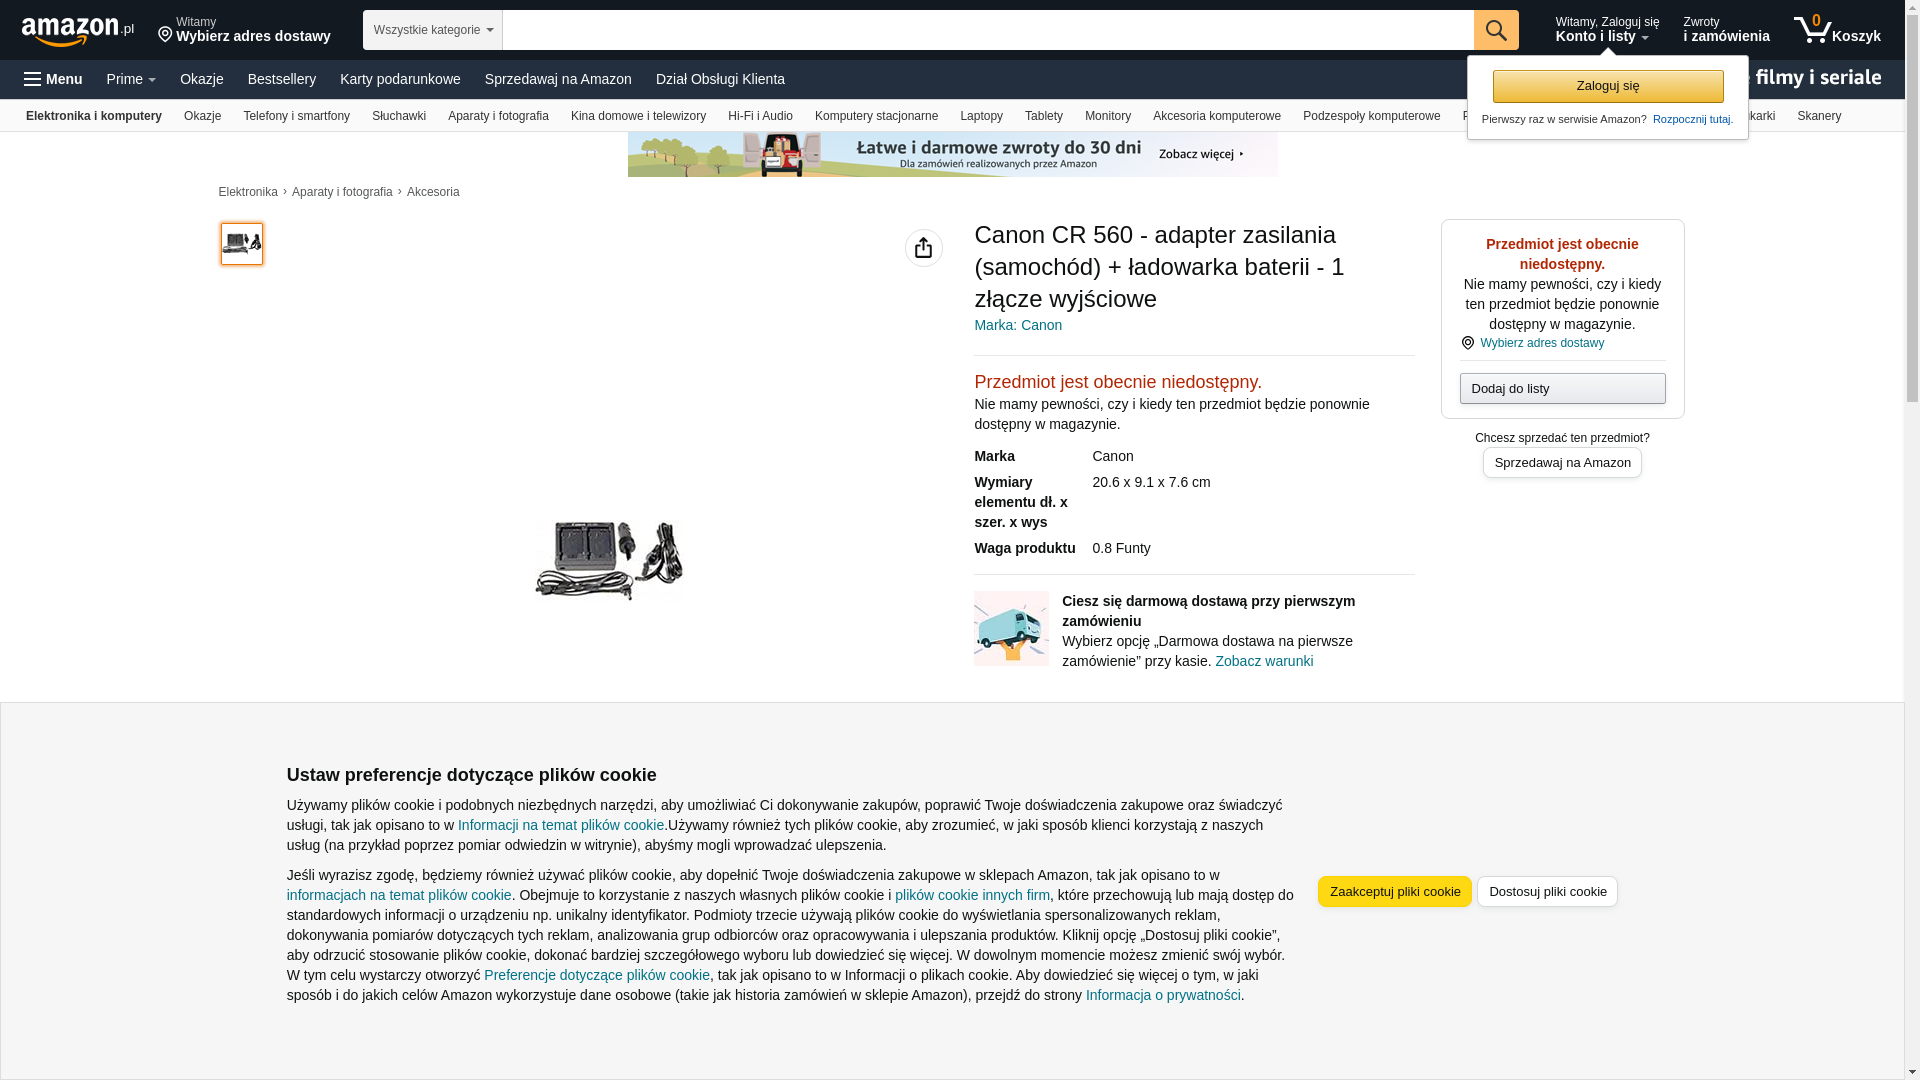Open the Wszystkie kategorie dropdown

(433, 30)
